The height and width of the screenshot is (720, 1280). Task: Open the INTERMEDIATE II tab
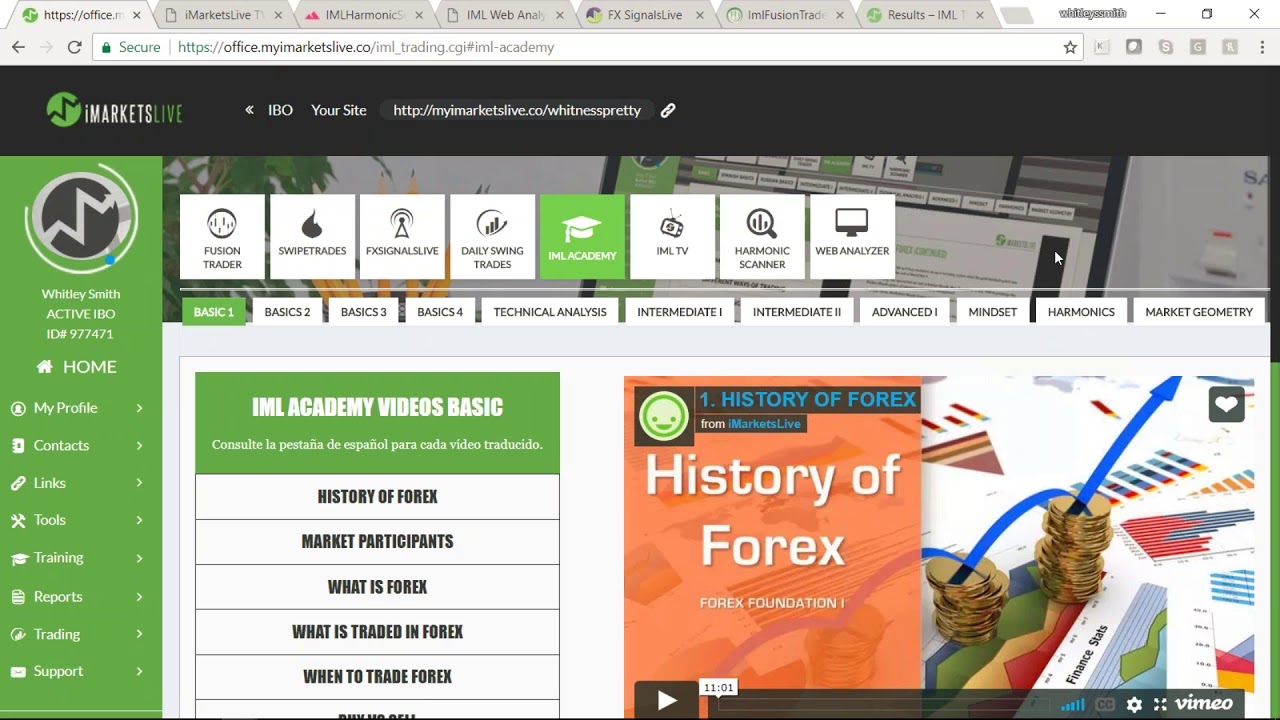[796, 312]
